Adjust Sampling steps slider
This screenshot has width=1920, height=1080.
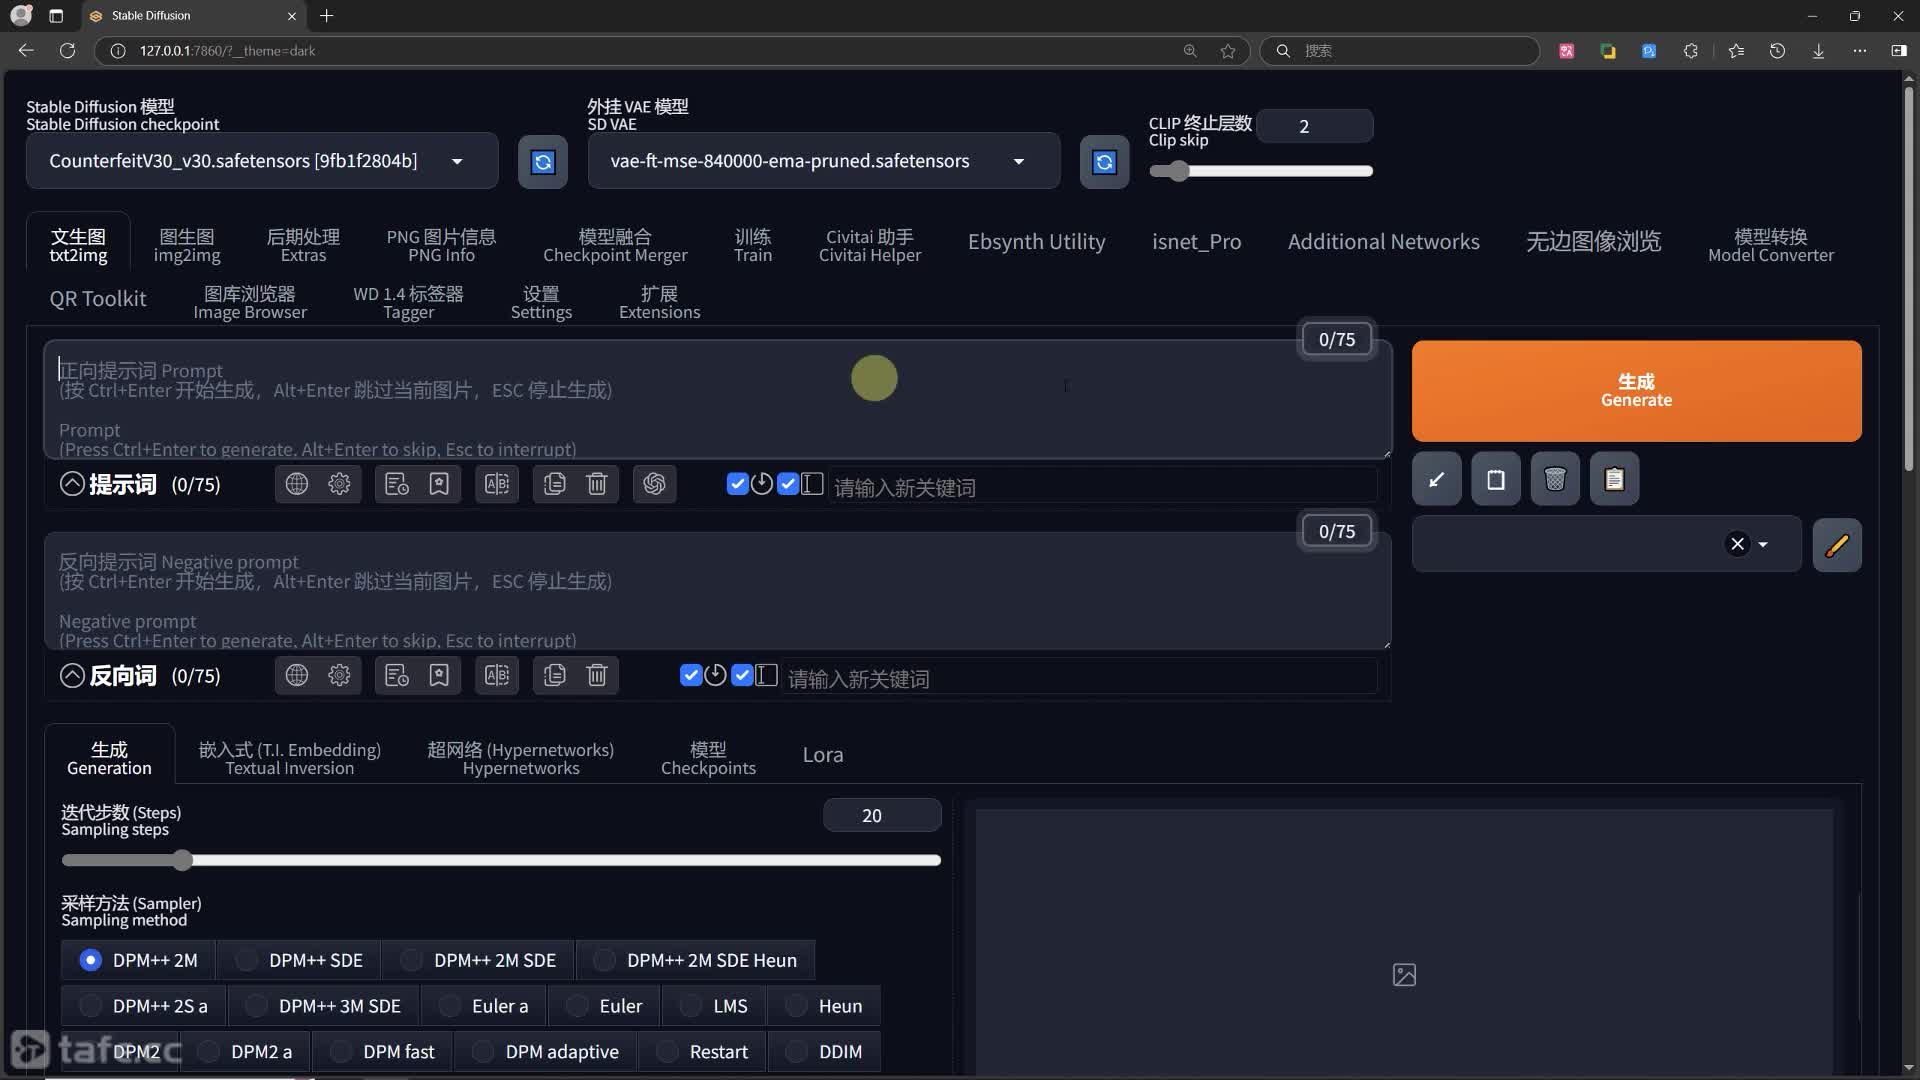point(501,860)
